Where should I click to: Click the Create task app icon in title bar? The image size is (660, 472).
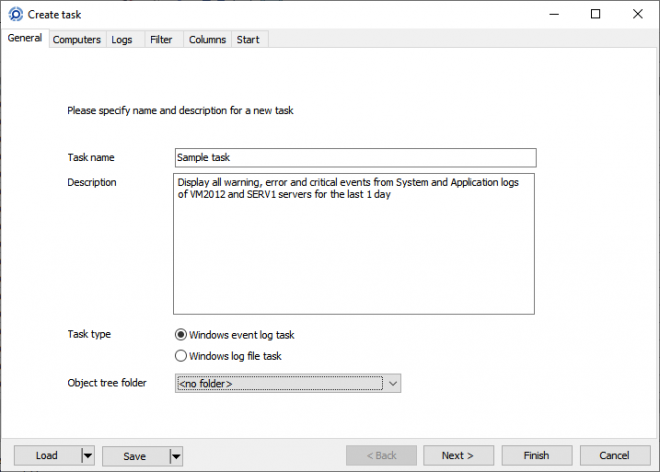tap(16, 14)
